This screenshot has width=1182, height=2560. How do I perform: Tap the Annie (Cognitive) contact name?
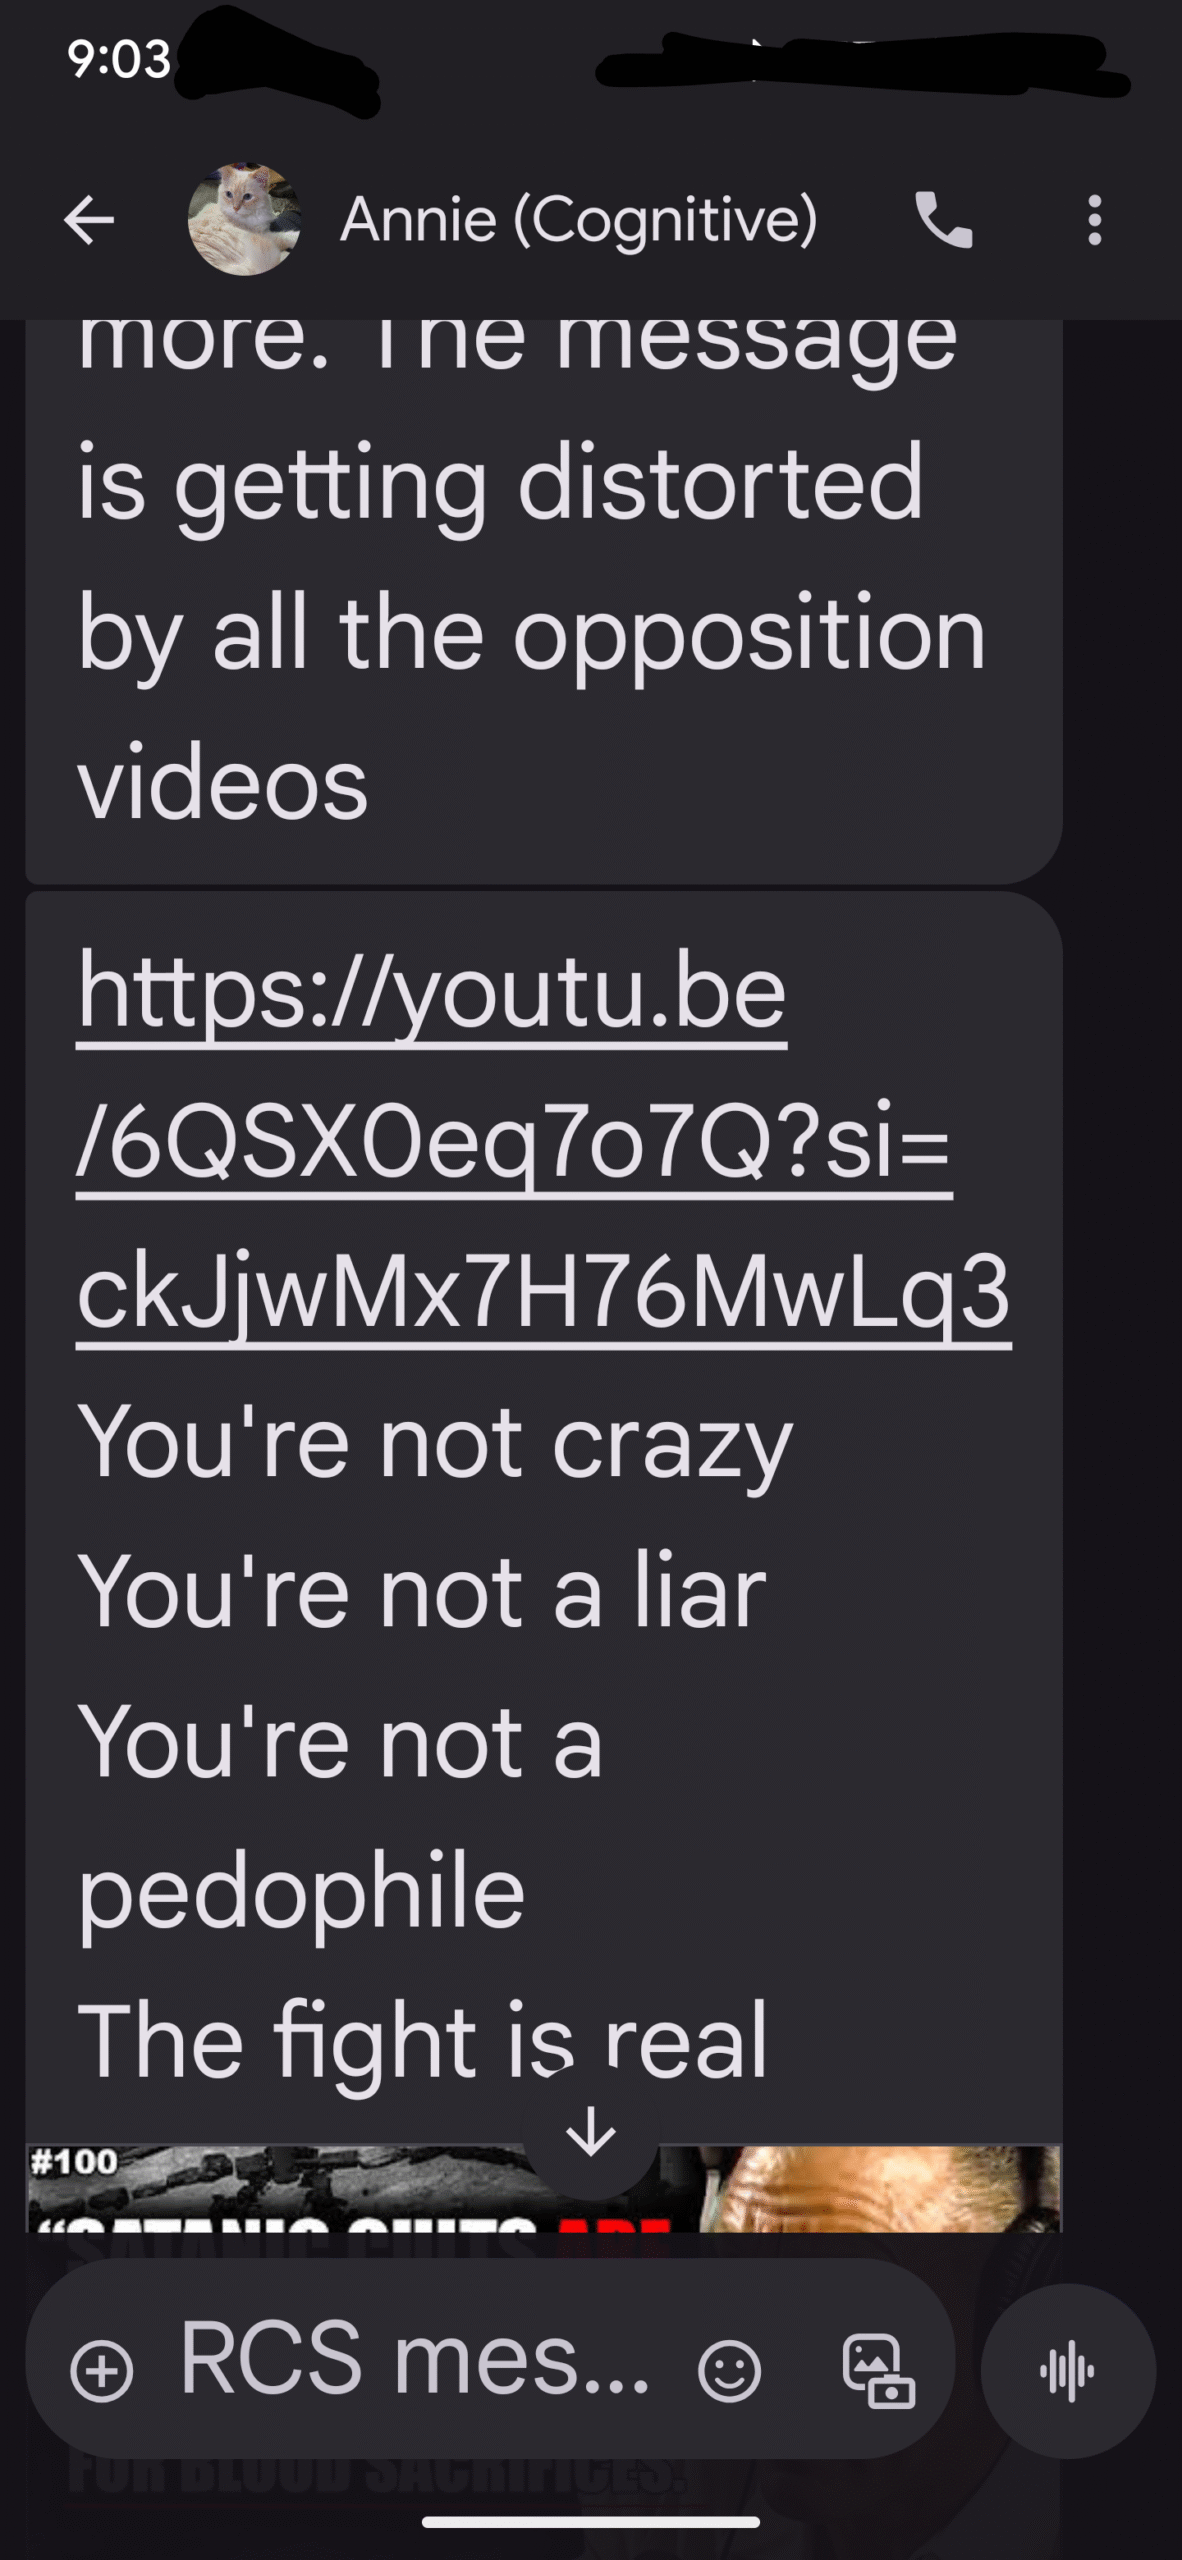[579, 219]
